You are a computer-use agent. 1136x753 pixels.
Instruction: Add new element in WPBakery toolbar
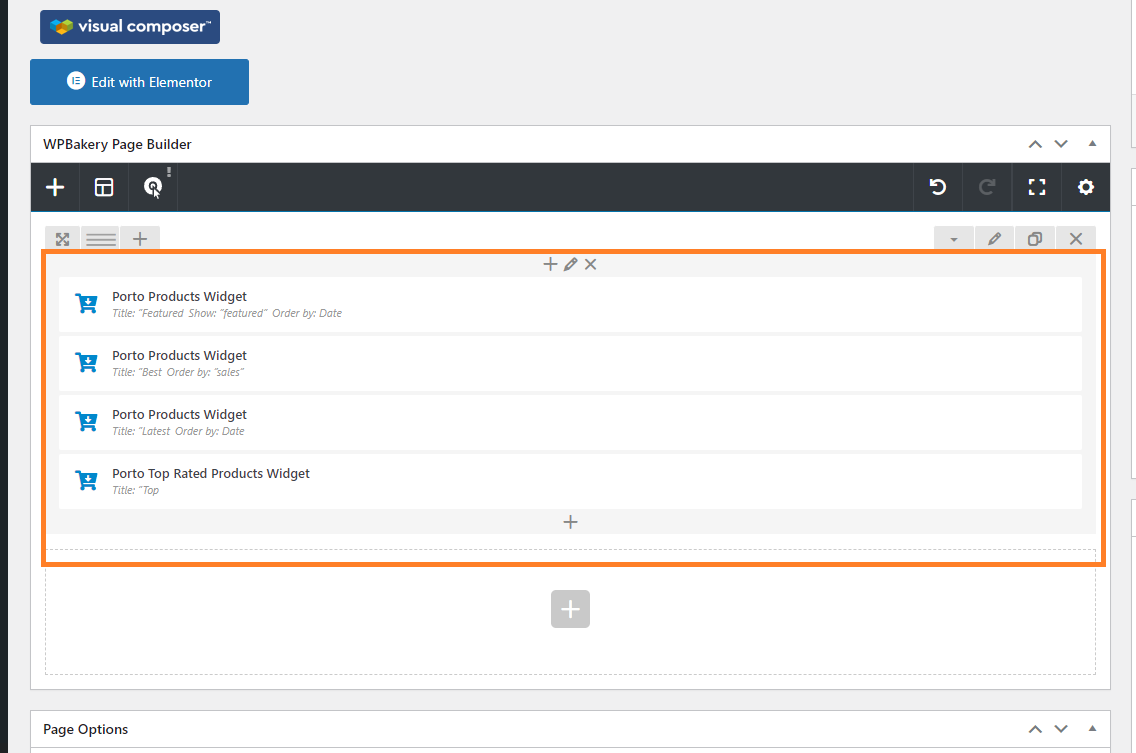[55, 187]
